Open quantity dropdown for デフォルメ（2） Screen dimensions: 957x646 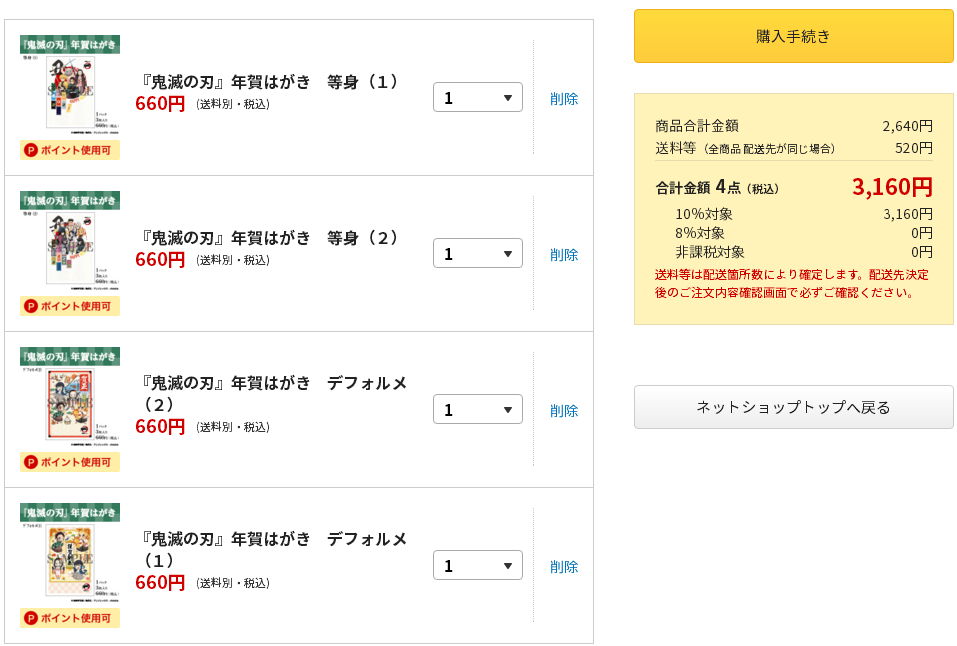pos(477,409)
